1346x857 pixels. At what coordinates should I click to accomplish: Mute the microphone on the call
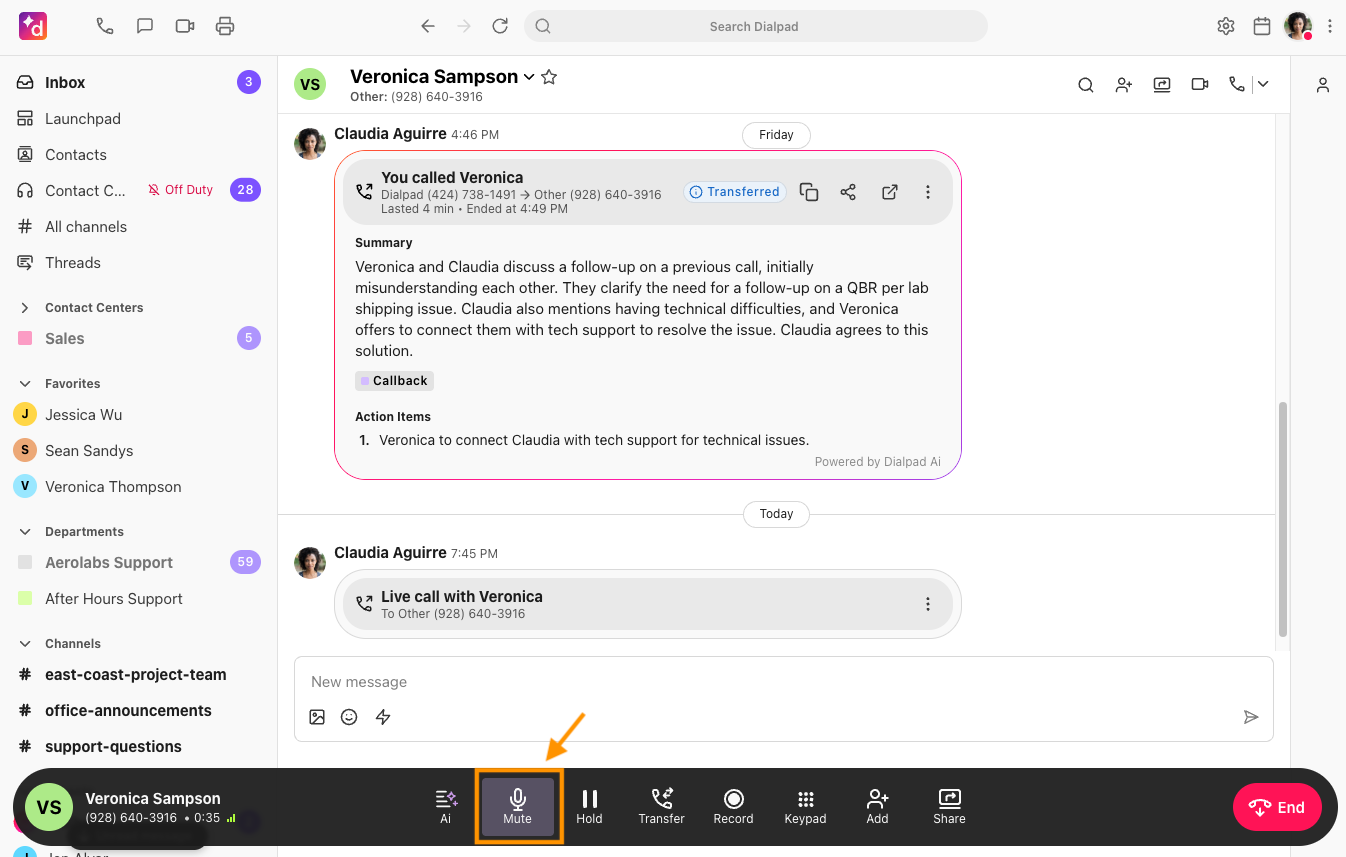[x=518, y=807]
